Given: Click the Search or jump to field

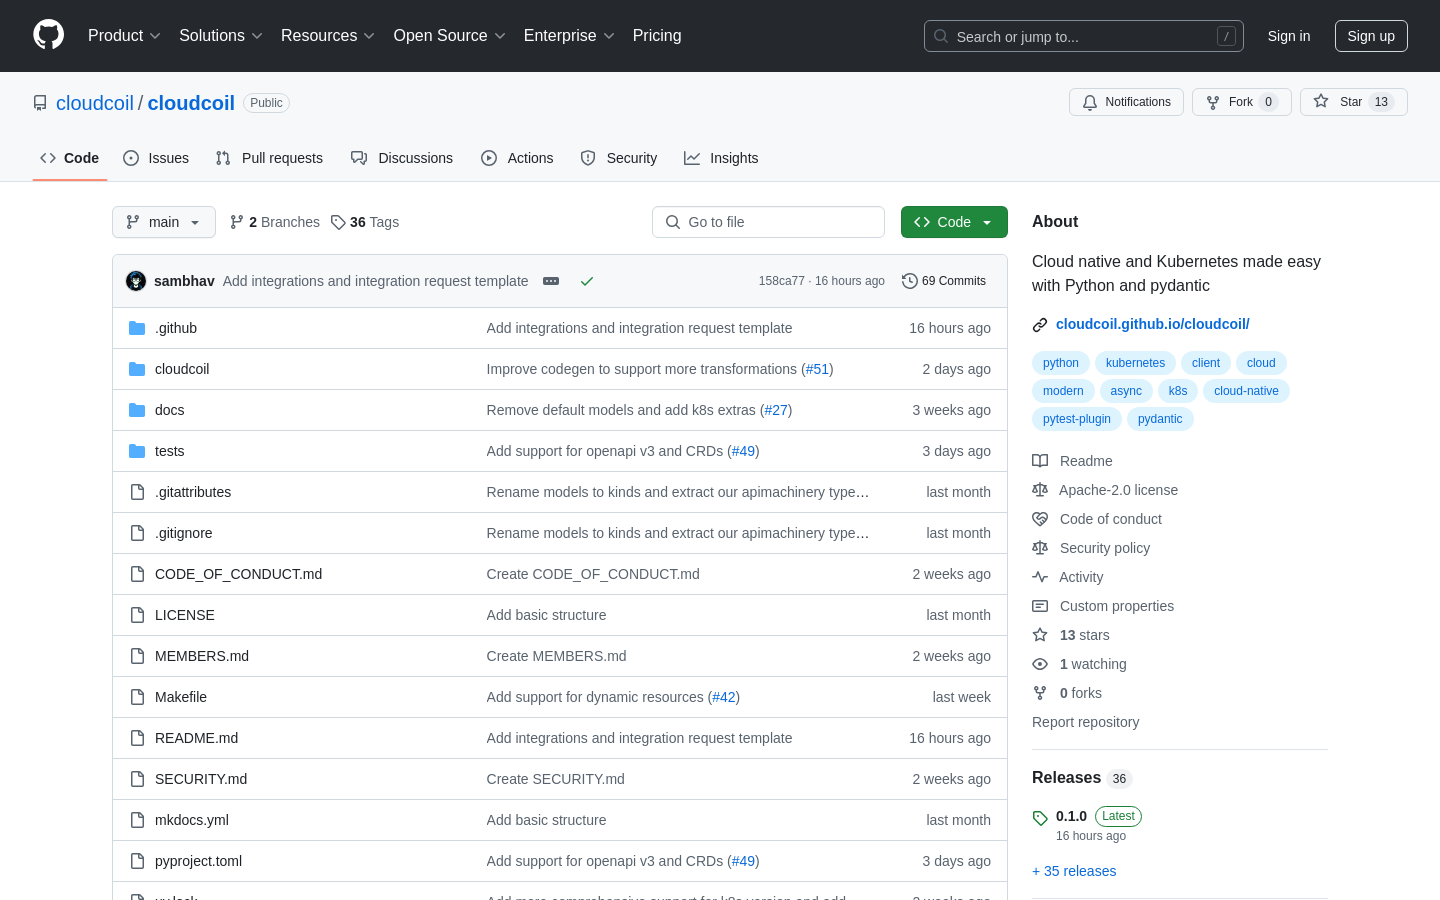Looking at the screenshot, I should click(x=1084, y=36).
